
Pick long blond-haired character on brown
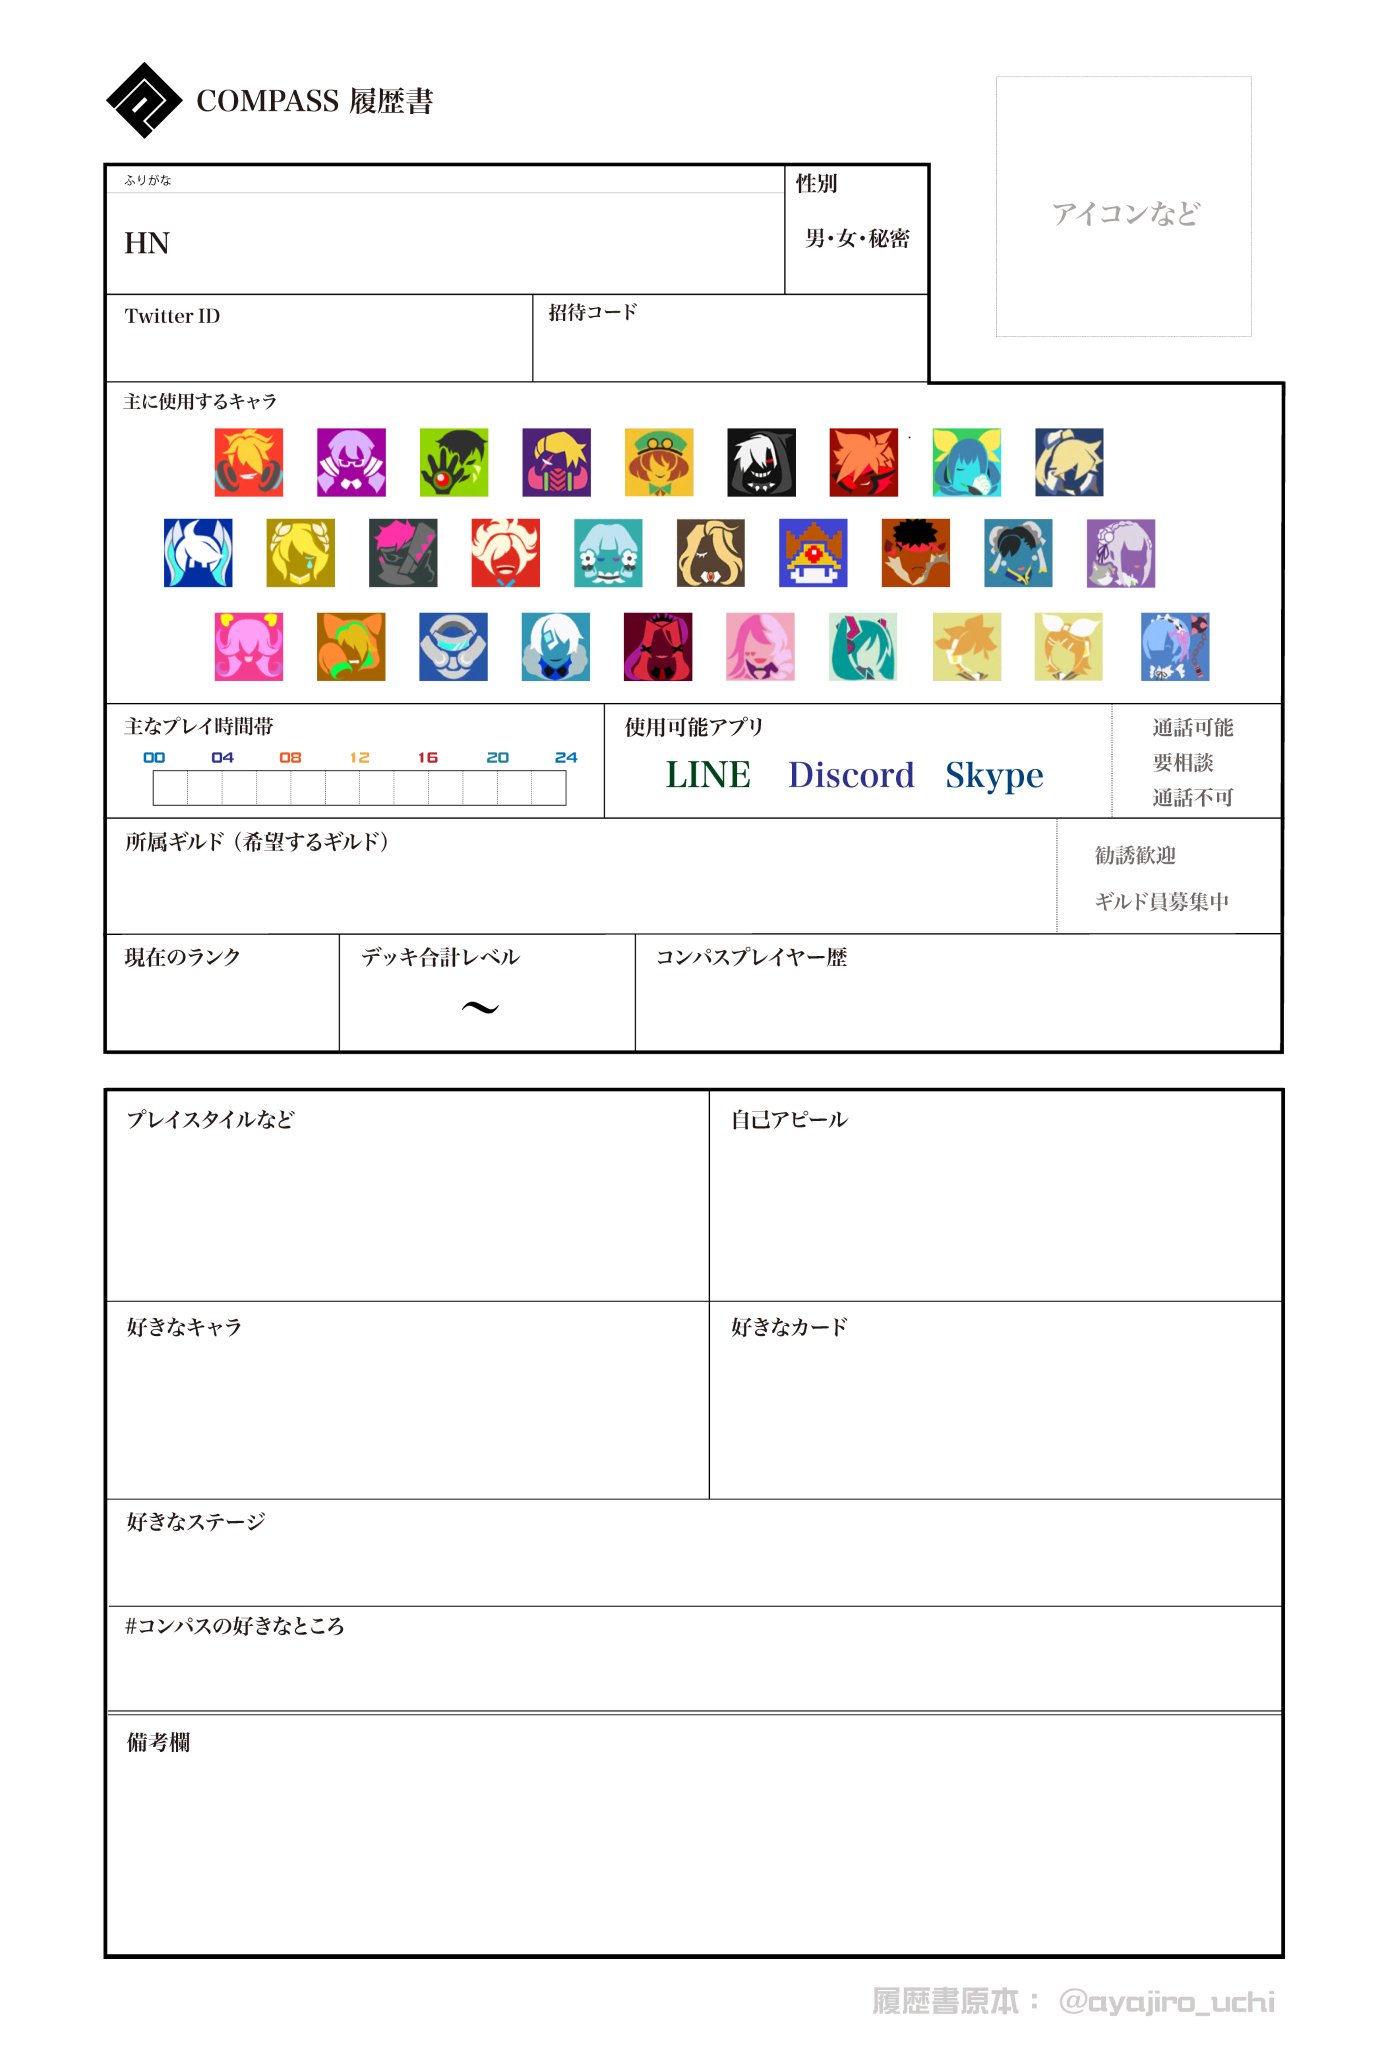[x=711, y=552]
